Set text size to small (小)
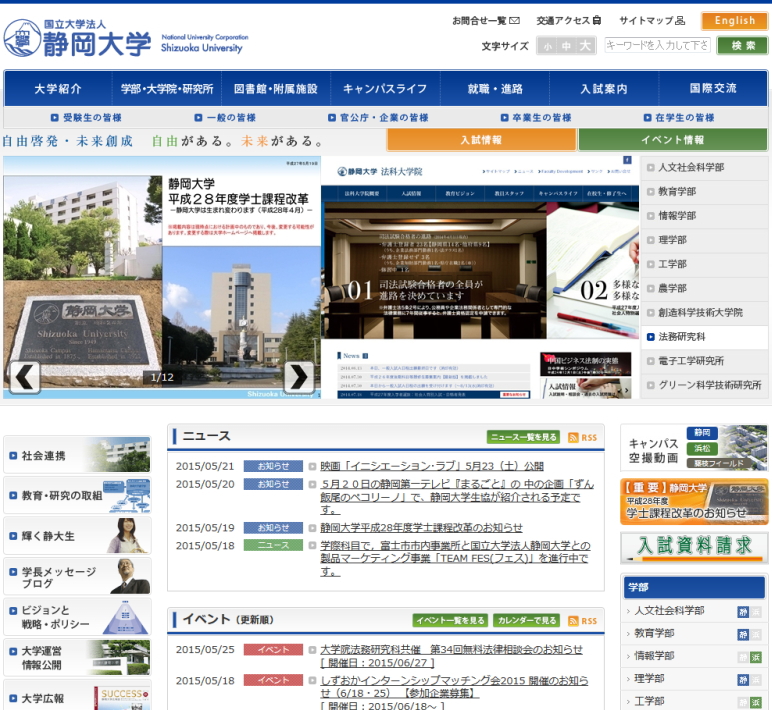This screenshot has height=710, width=772. tap(547, 46)
